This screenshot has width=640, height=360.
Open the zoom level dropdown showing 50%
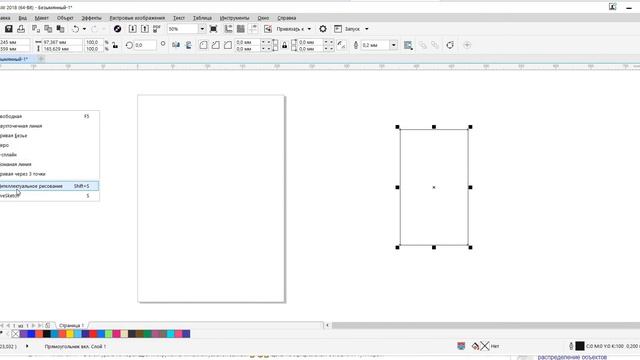tap(202, 29)
